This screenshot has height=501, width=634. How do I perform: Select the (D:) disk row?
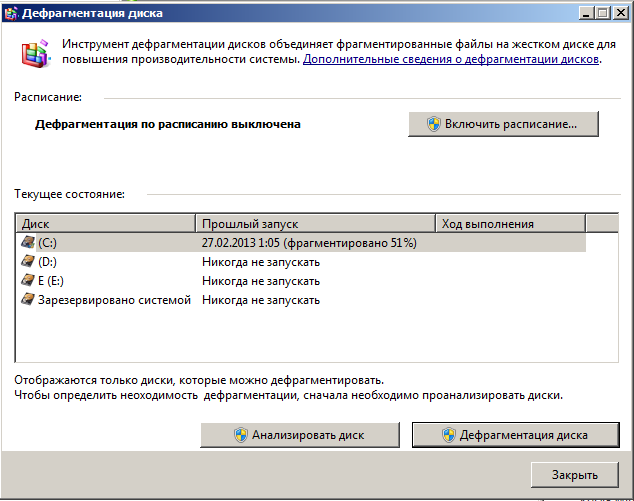(x=301, y=262)
